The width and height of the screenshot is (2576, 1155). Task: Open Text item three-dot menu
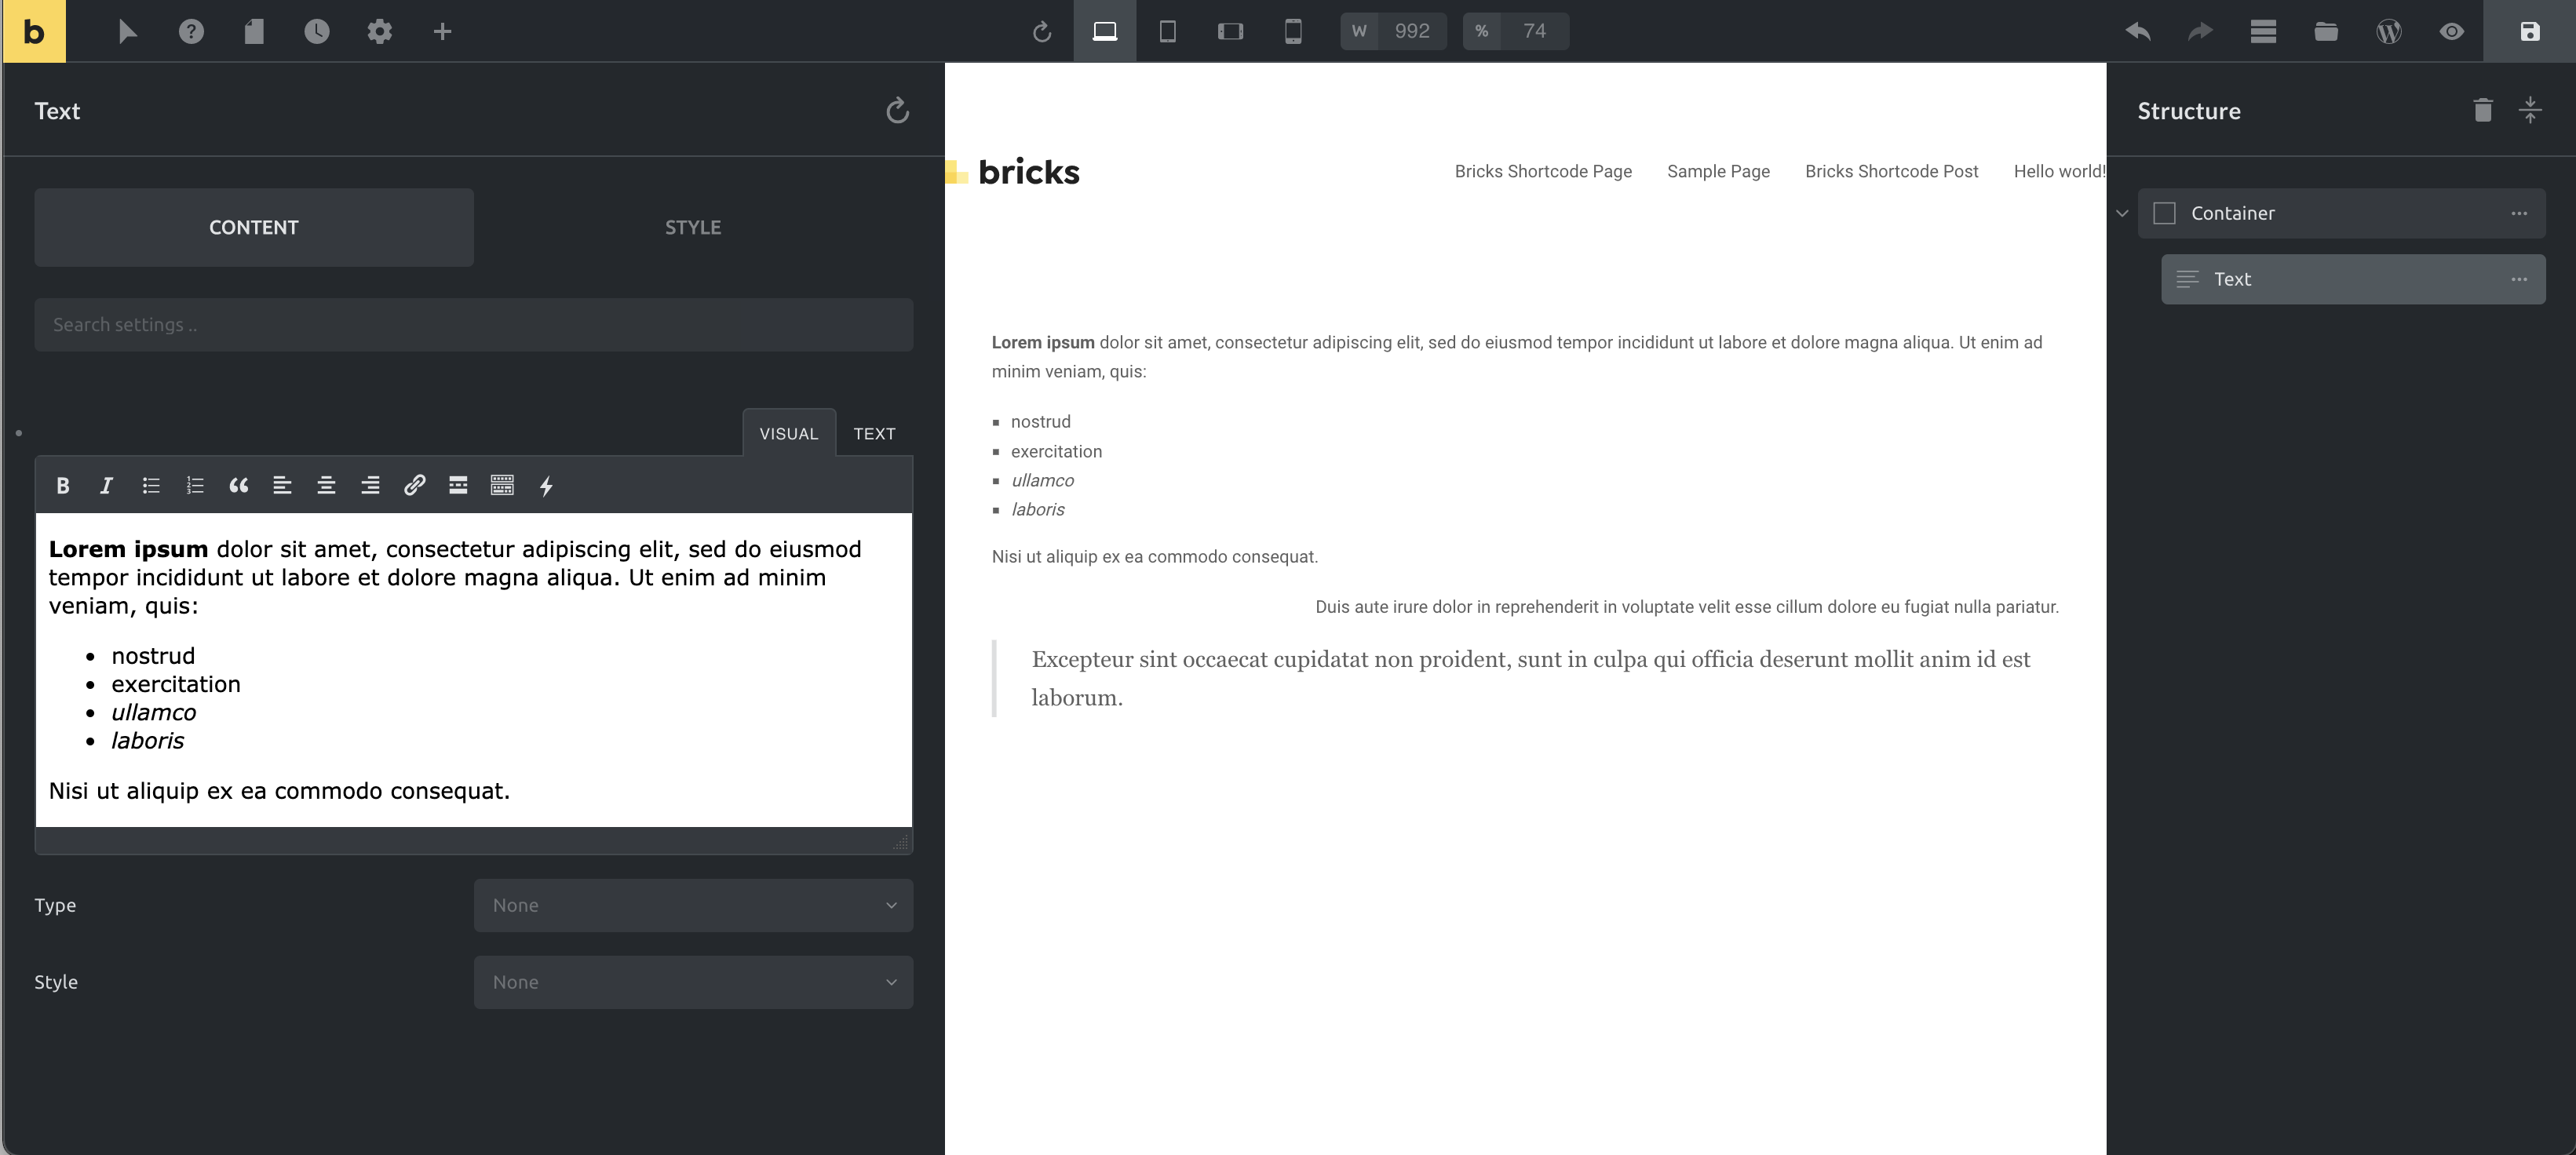pos(2519,279)
